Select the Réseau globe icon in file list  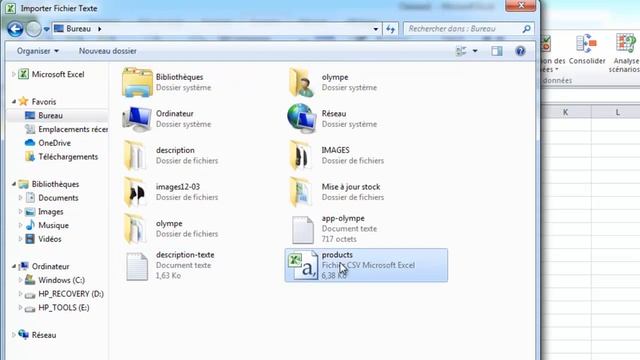coord(301,119)
